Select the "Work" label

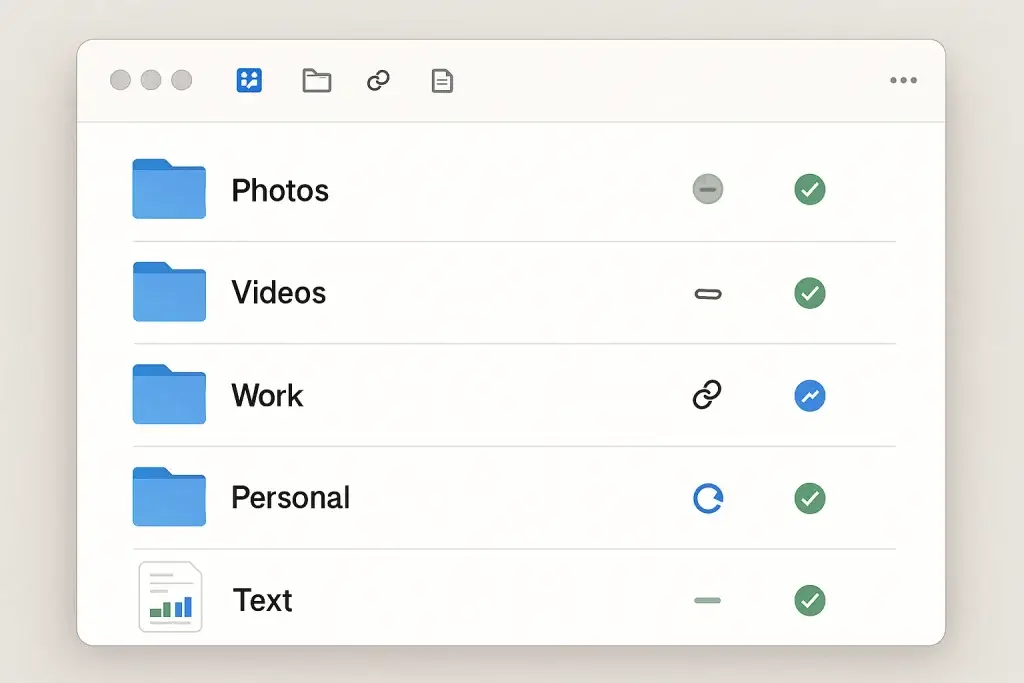tap(267, 395)
